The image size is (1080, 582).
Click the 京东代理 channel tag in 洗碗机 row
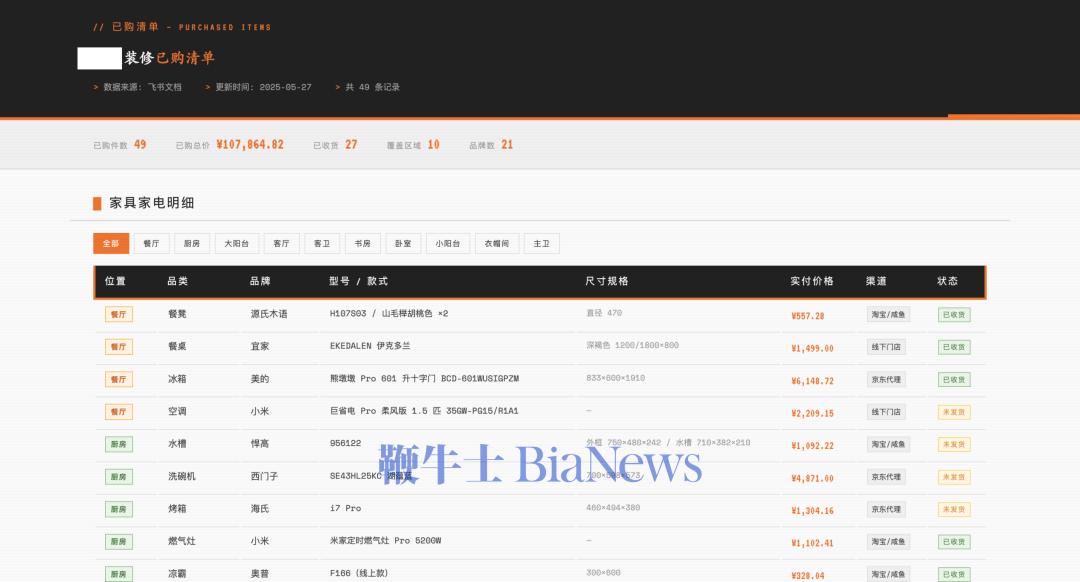(x=886, y=477)
